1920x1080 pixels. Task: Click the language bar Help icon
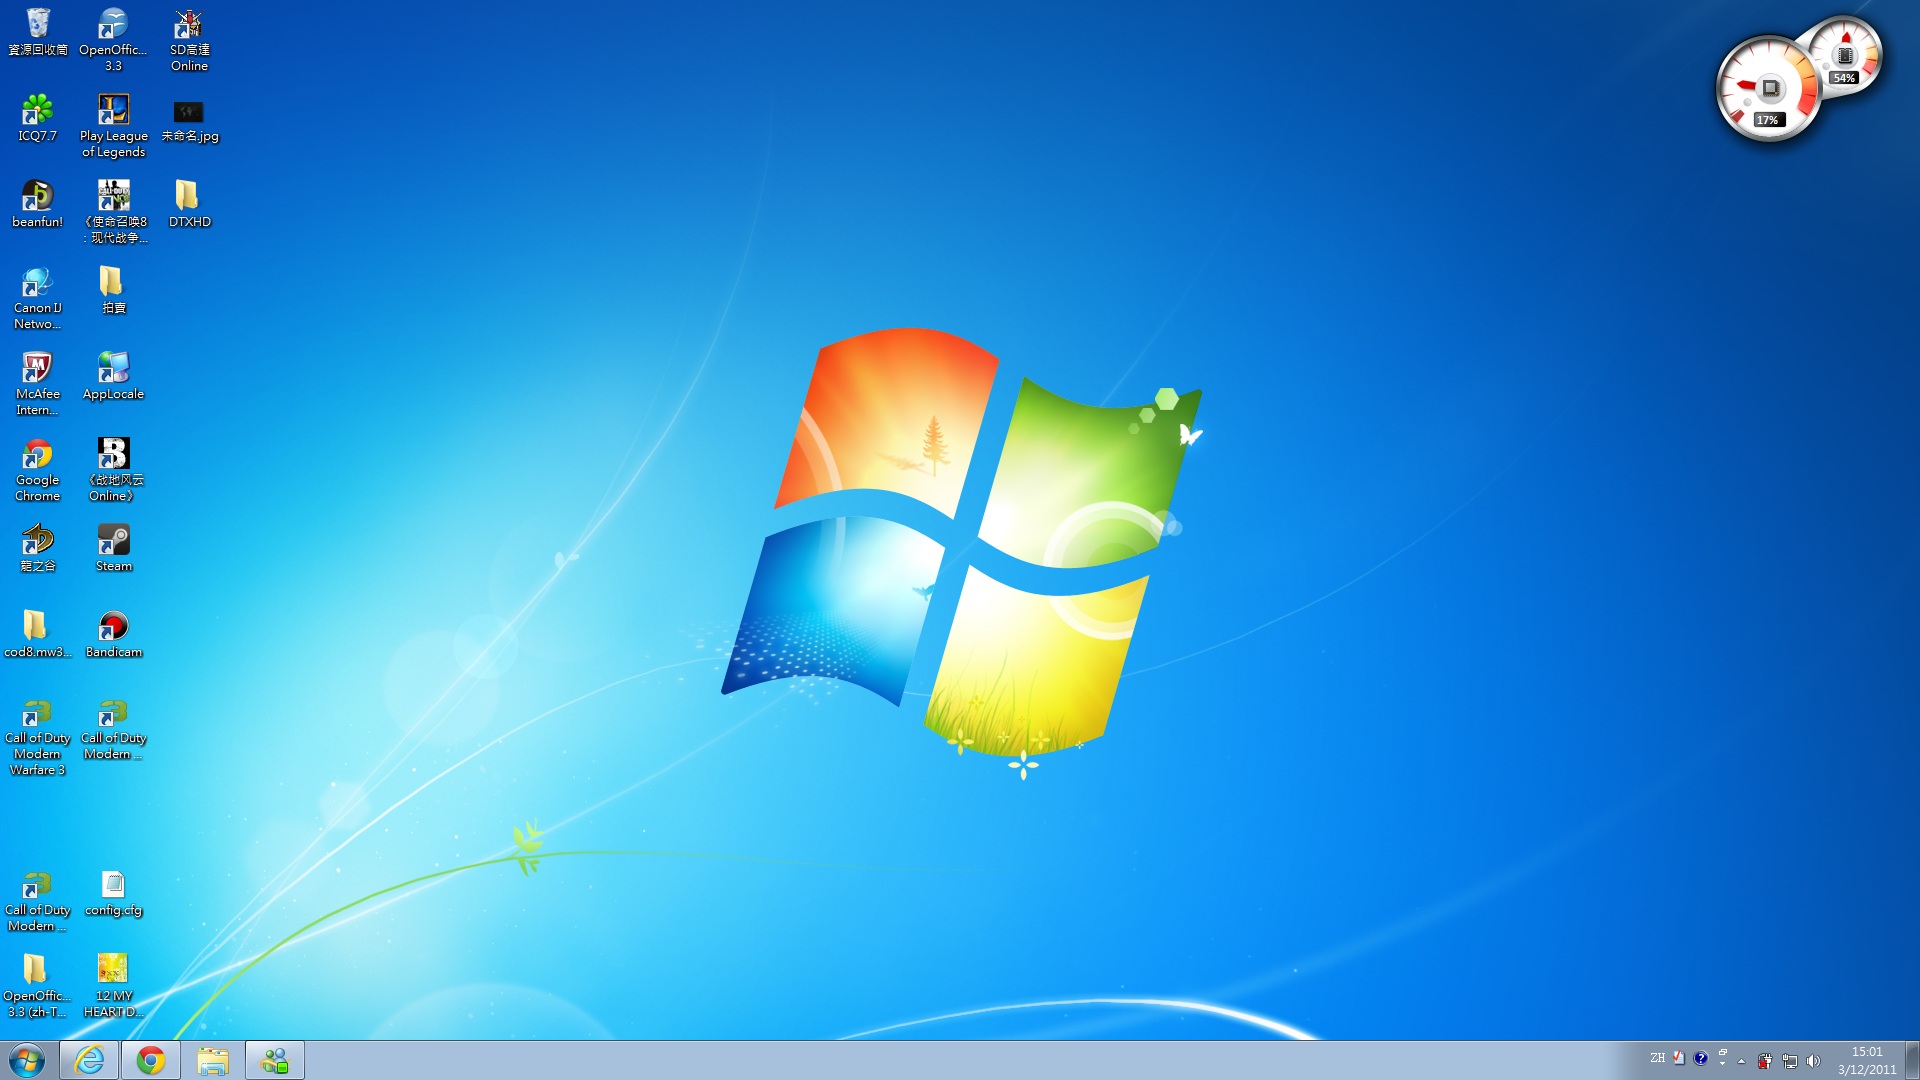click(x=1700, y=1058)
